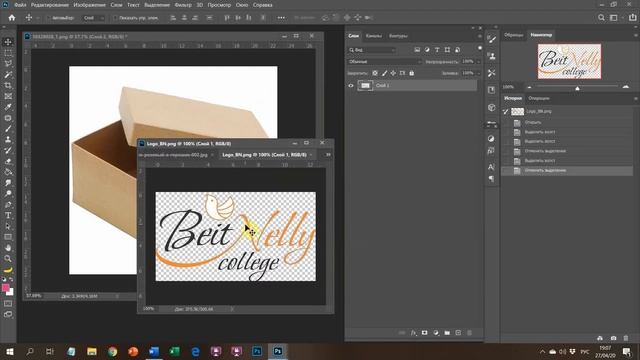
Task: Click the Navigator zoom slider handle
Action: tap(577, 88)
